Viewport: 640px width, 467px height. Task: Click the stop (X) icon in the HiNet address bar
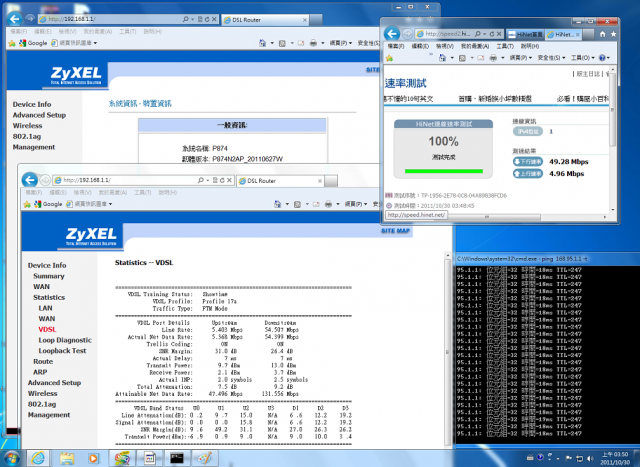point(499,34)
